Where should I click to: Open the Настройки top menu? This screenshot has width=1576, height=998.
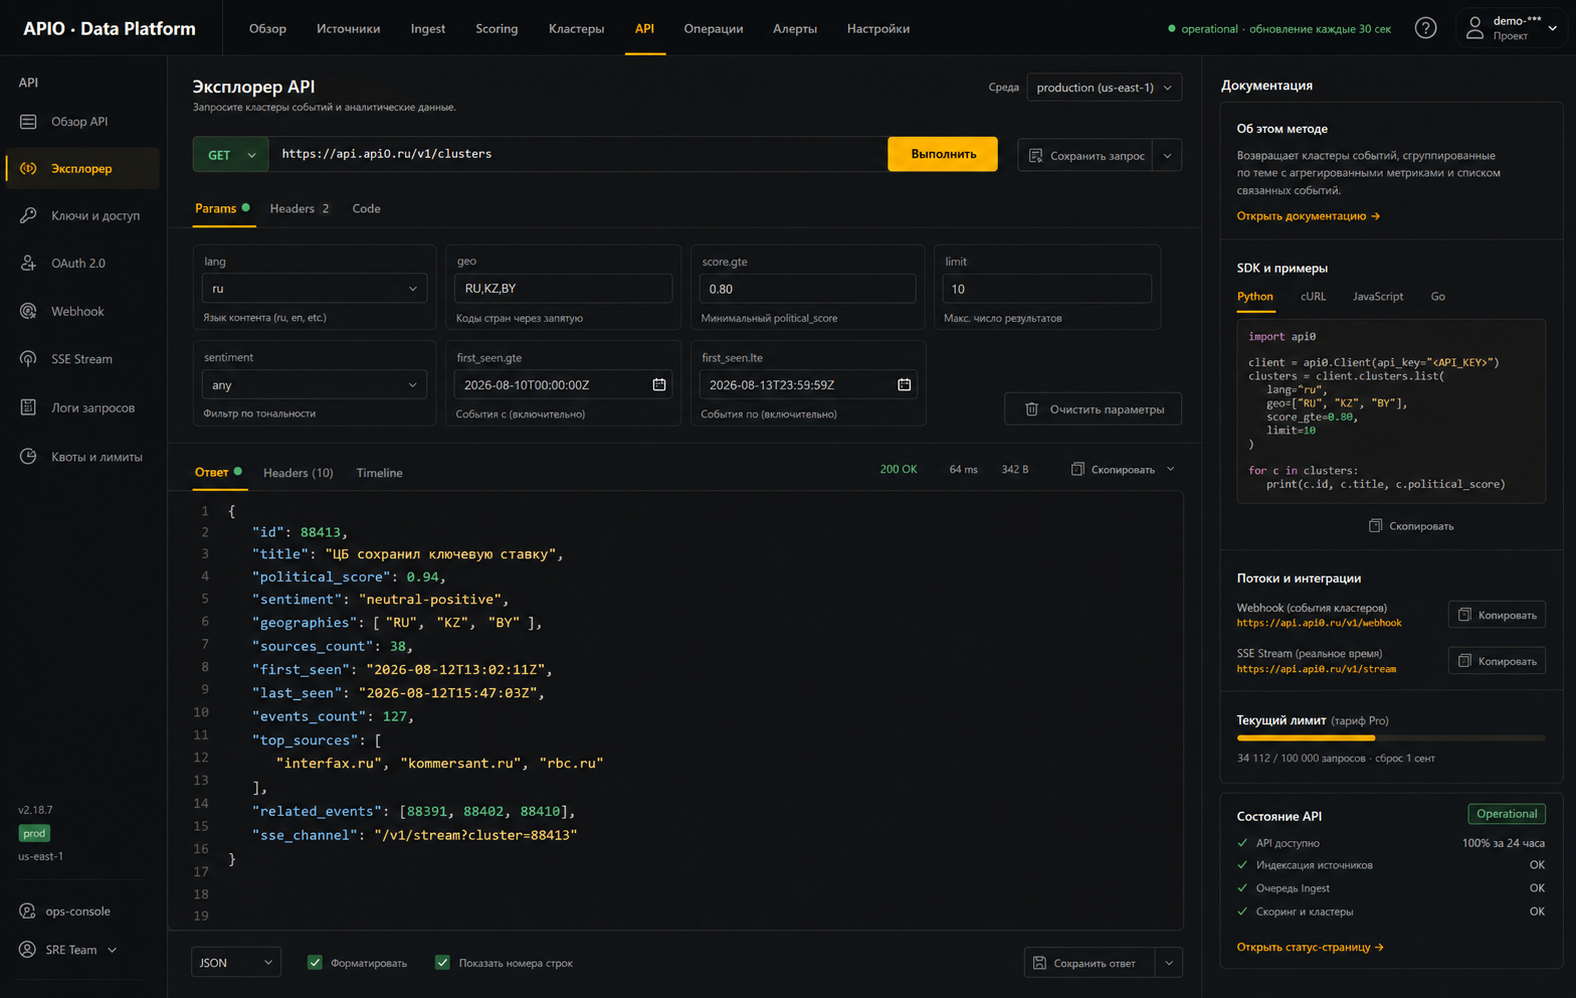tap(878, 29)
